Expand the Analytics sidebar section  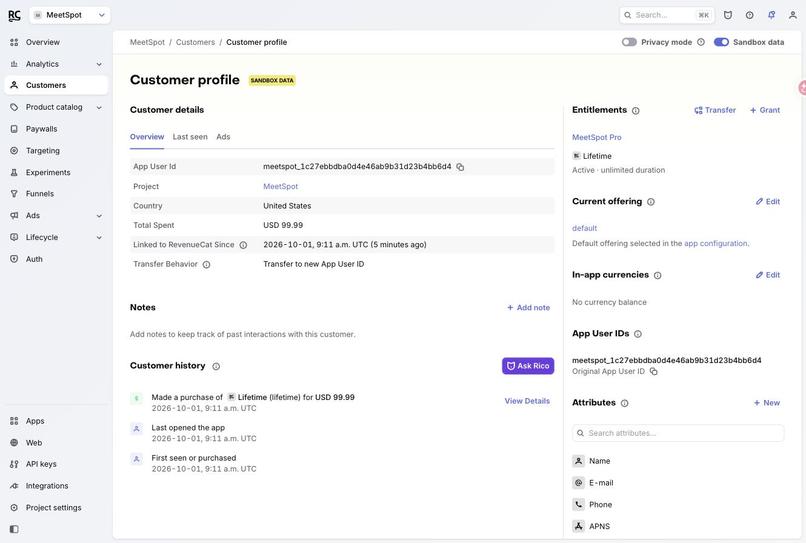pos(56,64)
